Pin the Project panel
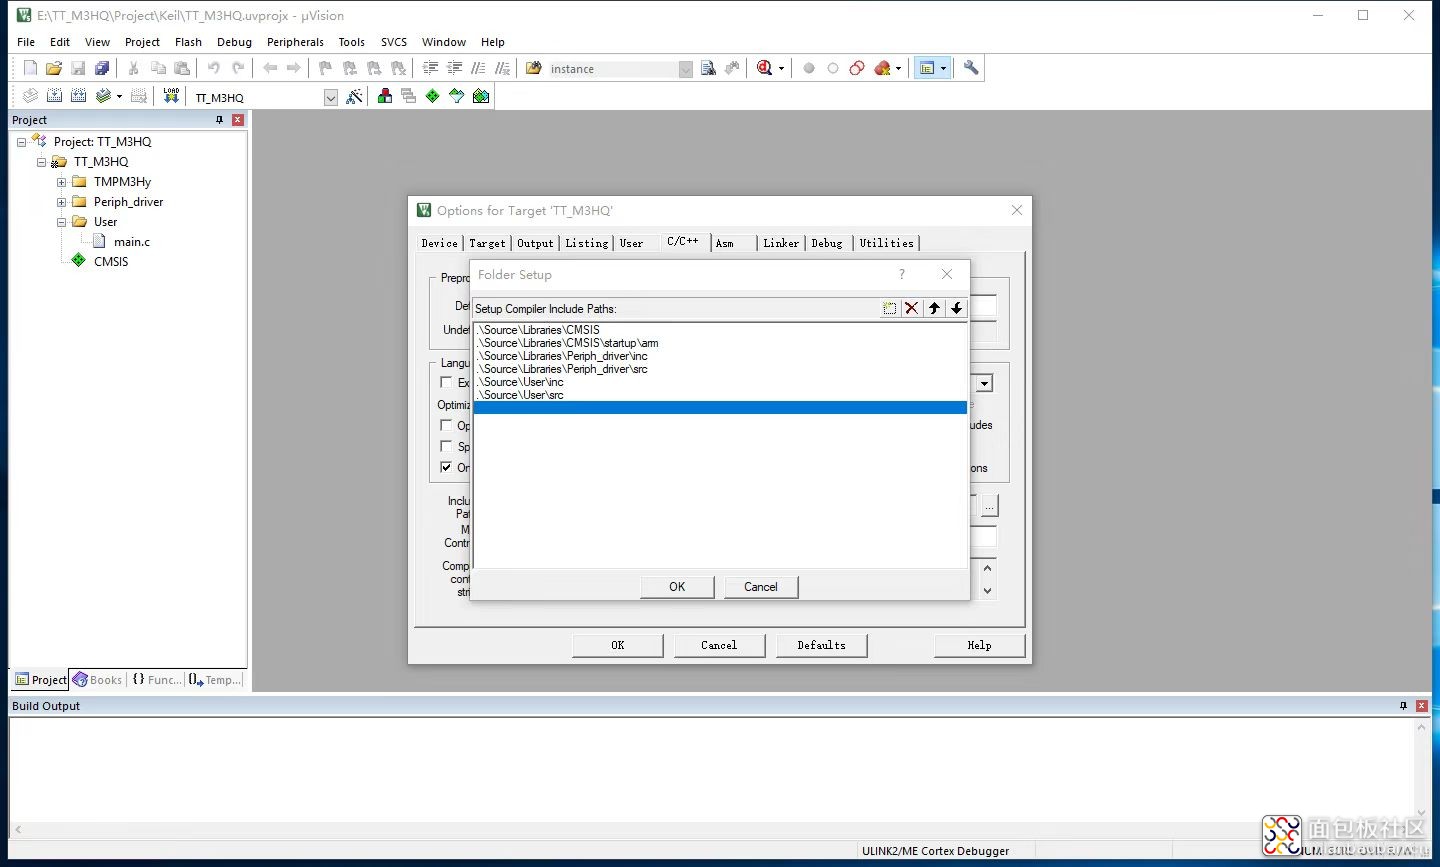Viewport: 1440px width, 867px height. [220, 119]
